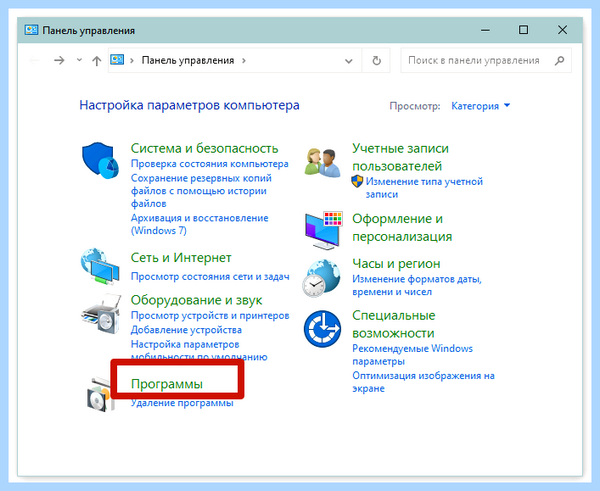Click the Control Panel icon in address bar

point(117,60)
